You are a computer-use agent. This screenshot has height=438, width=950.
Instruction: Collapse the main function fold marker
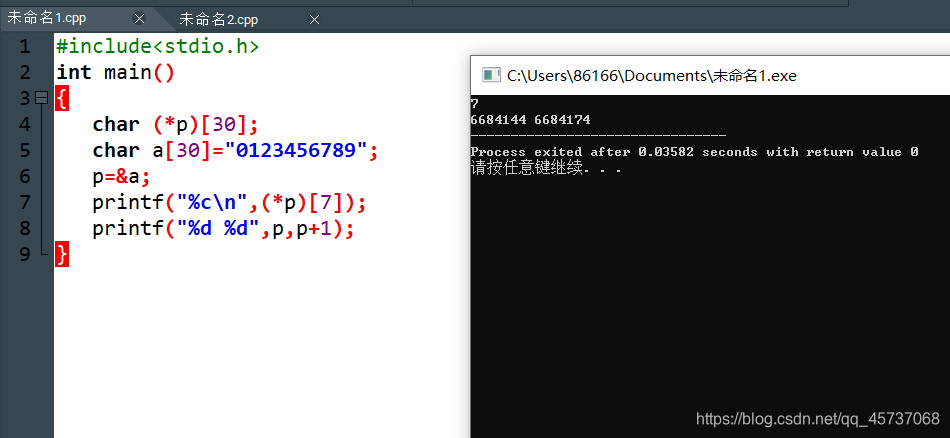tap(41, 98)
